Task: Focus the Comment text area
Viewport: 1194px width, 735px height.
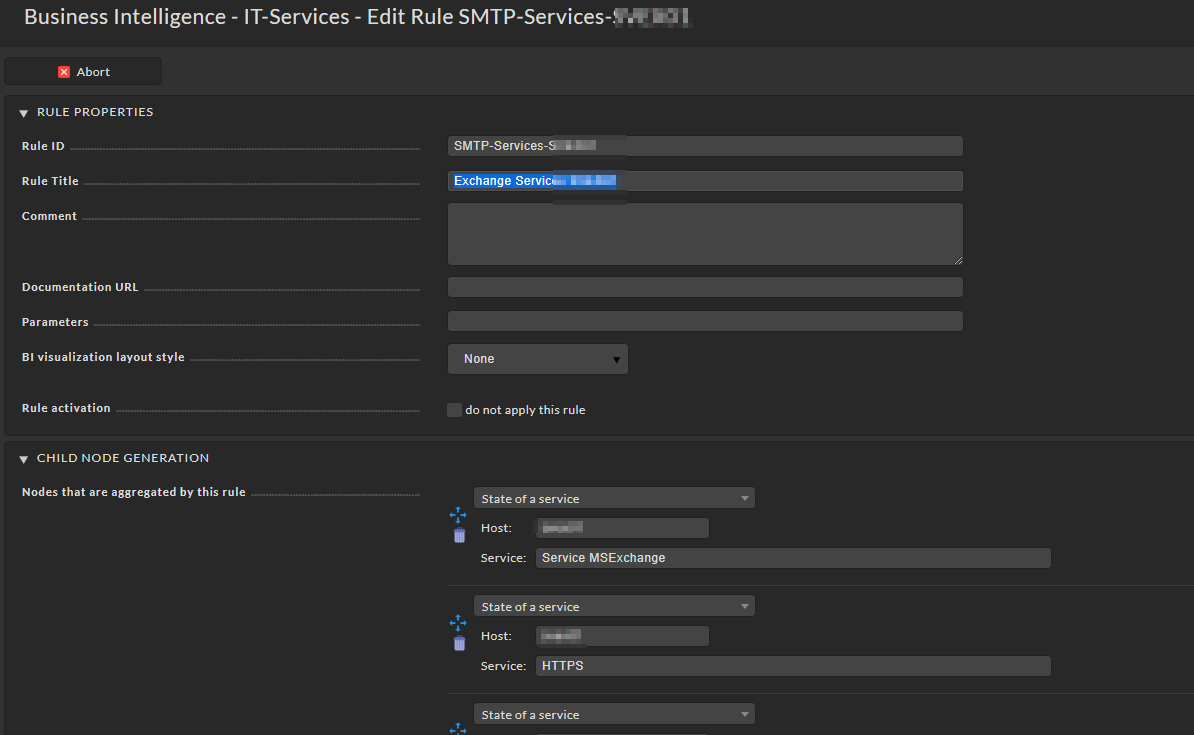Action: tap(705, 234)
